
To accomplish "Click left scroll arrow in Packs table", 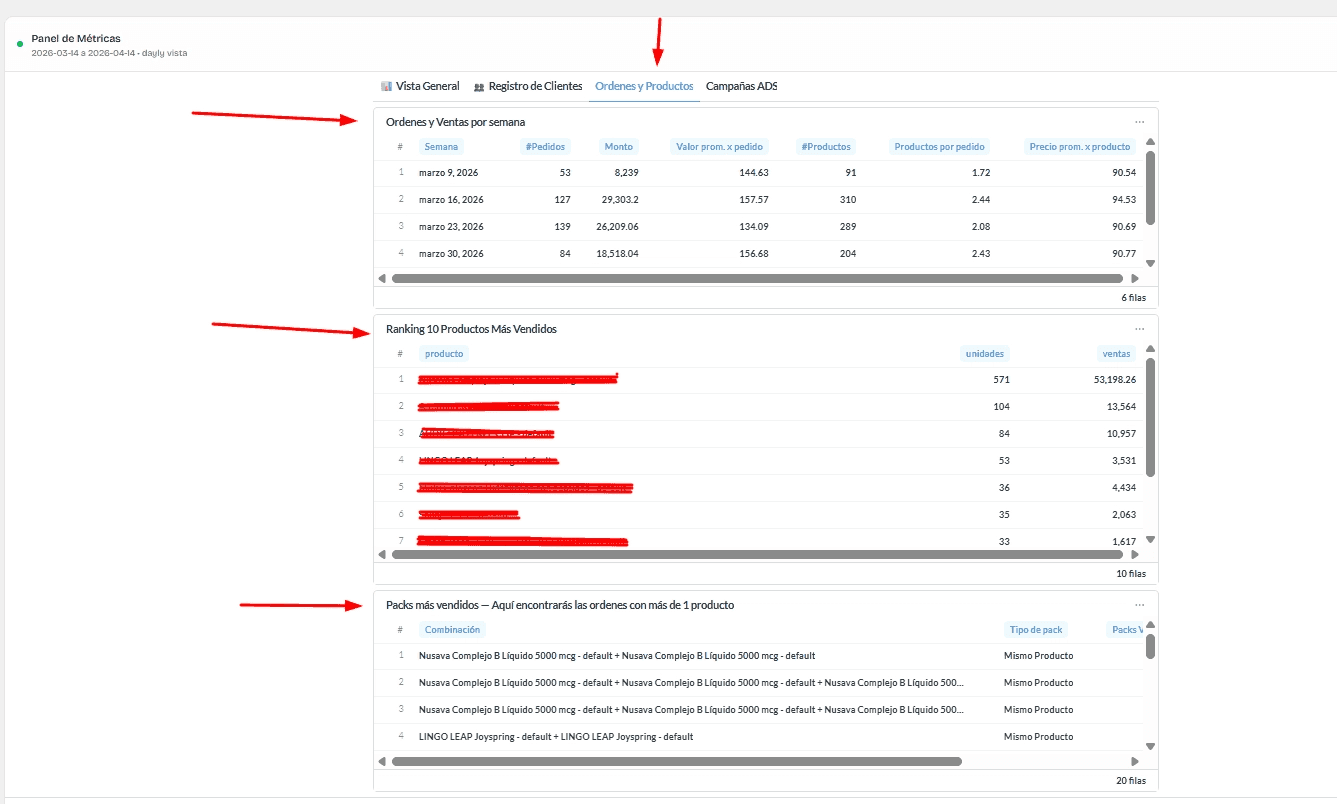I will point(382,761).
